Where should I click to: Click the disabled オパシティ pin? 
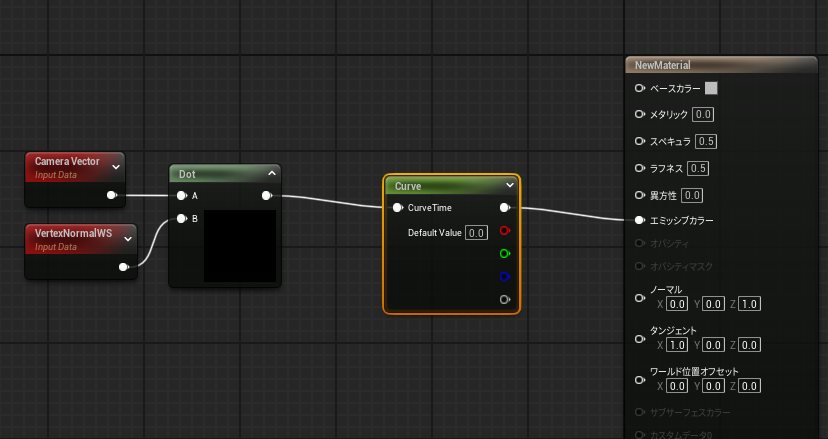[640, 244]
